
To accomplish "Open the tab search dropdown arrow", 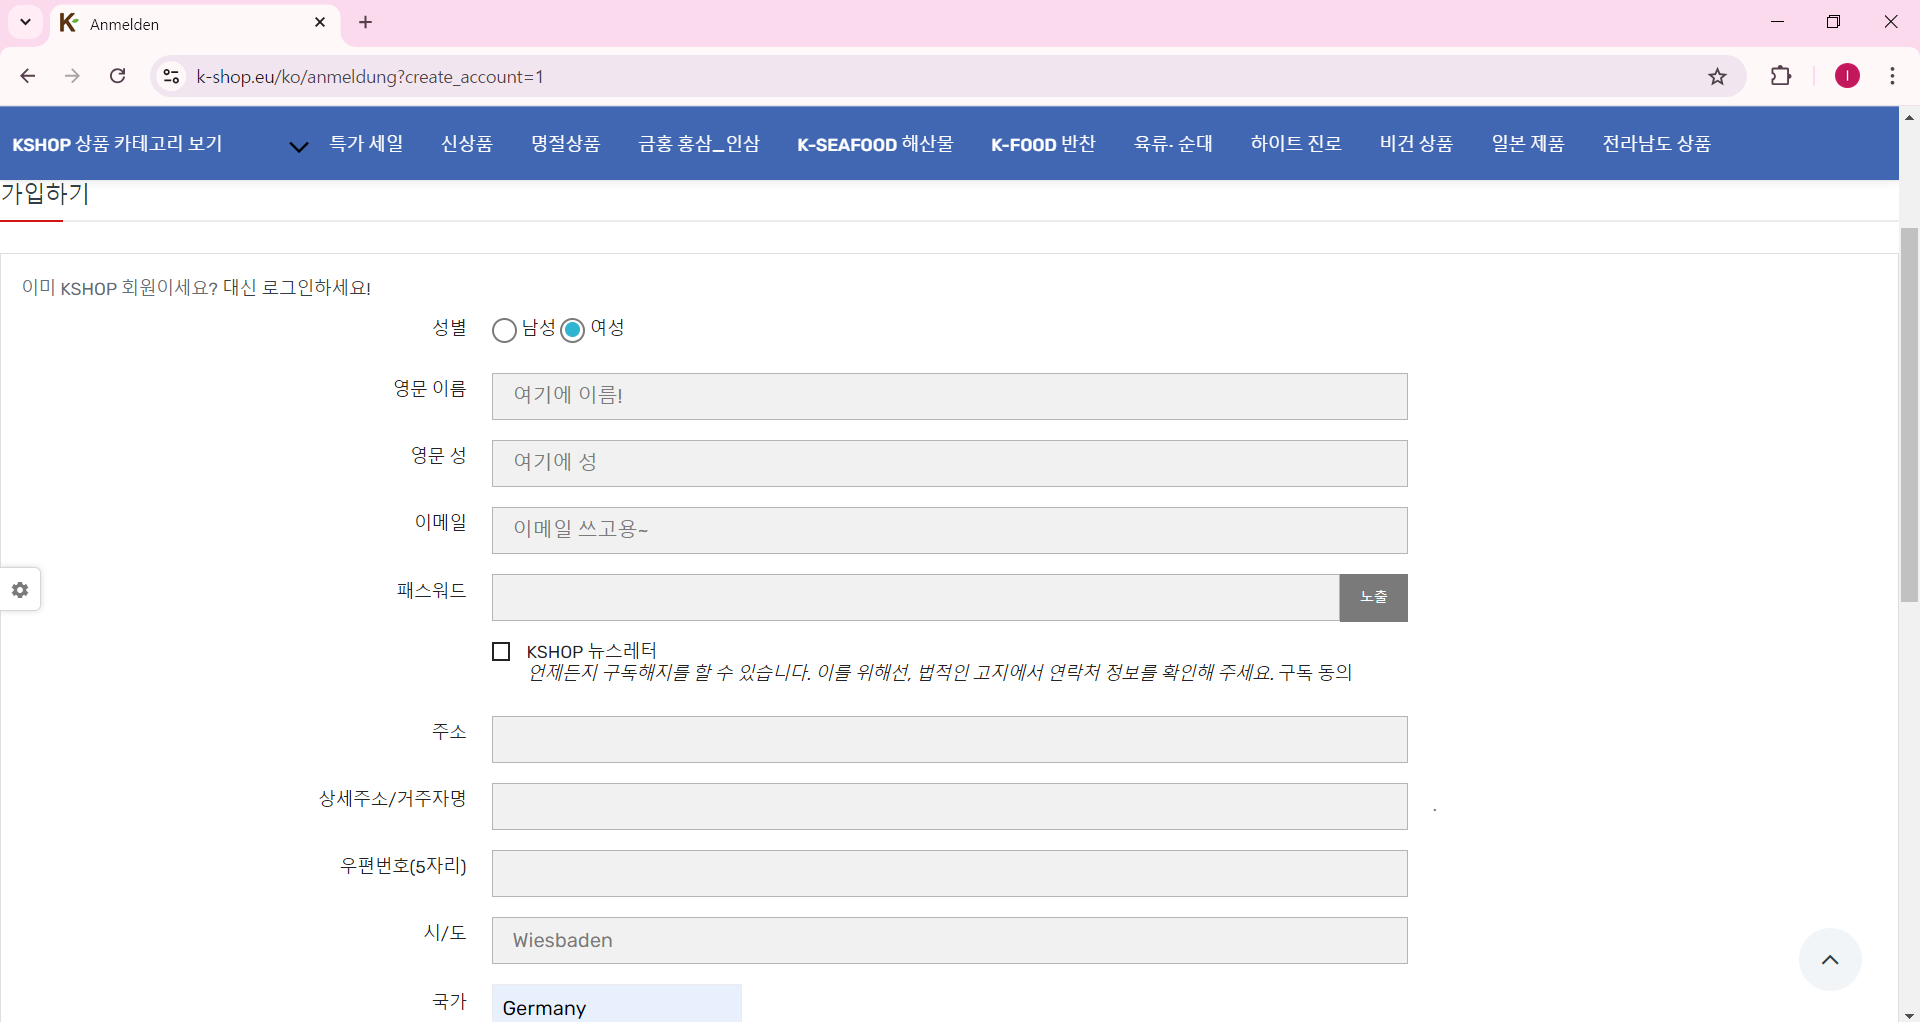I will point(25,22).
